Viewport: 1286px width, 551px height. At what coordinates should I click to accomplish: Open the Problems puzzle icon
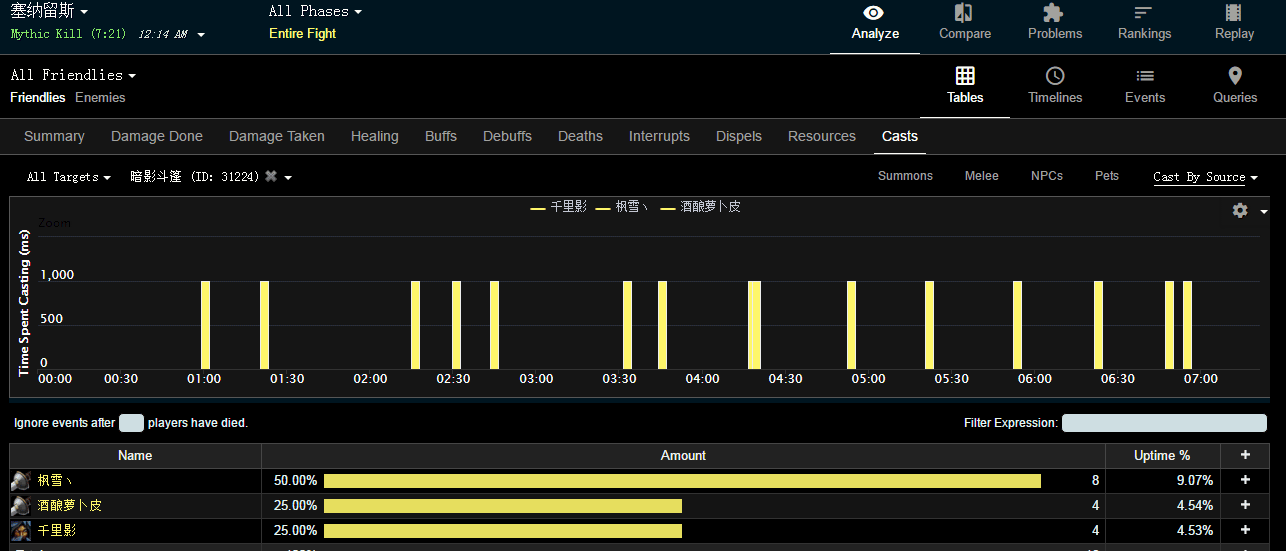click(x=1054, y=13)
